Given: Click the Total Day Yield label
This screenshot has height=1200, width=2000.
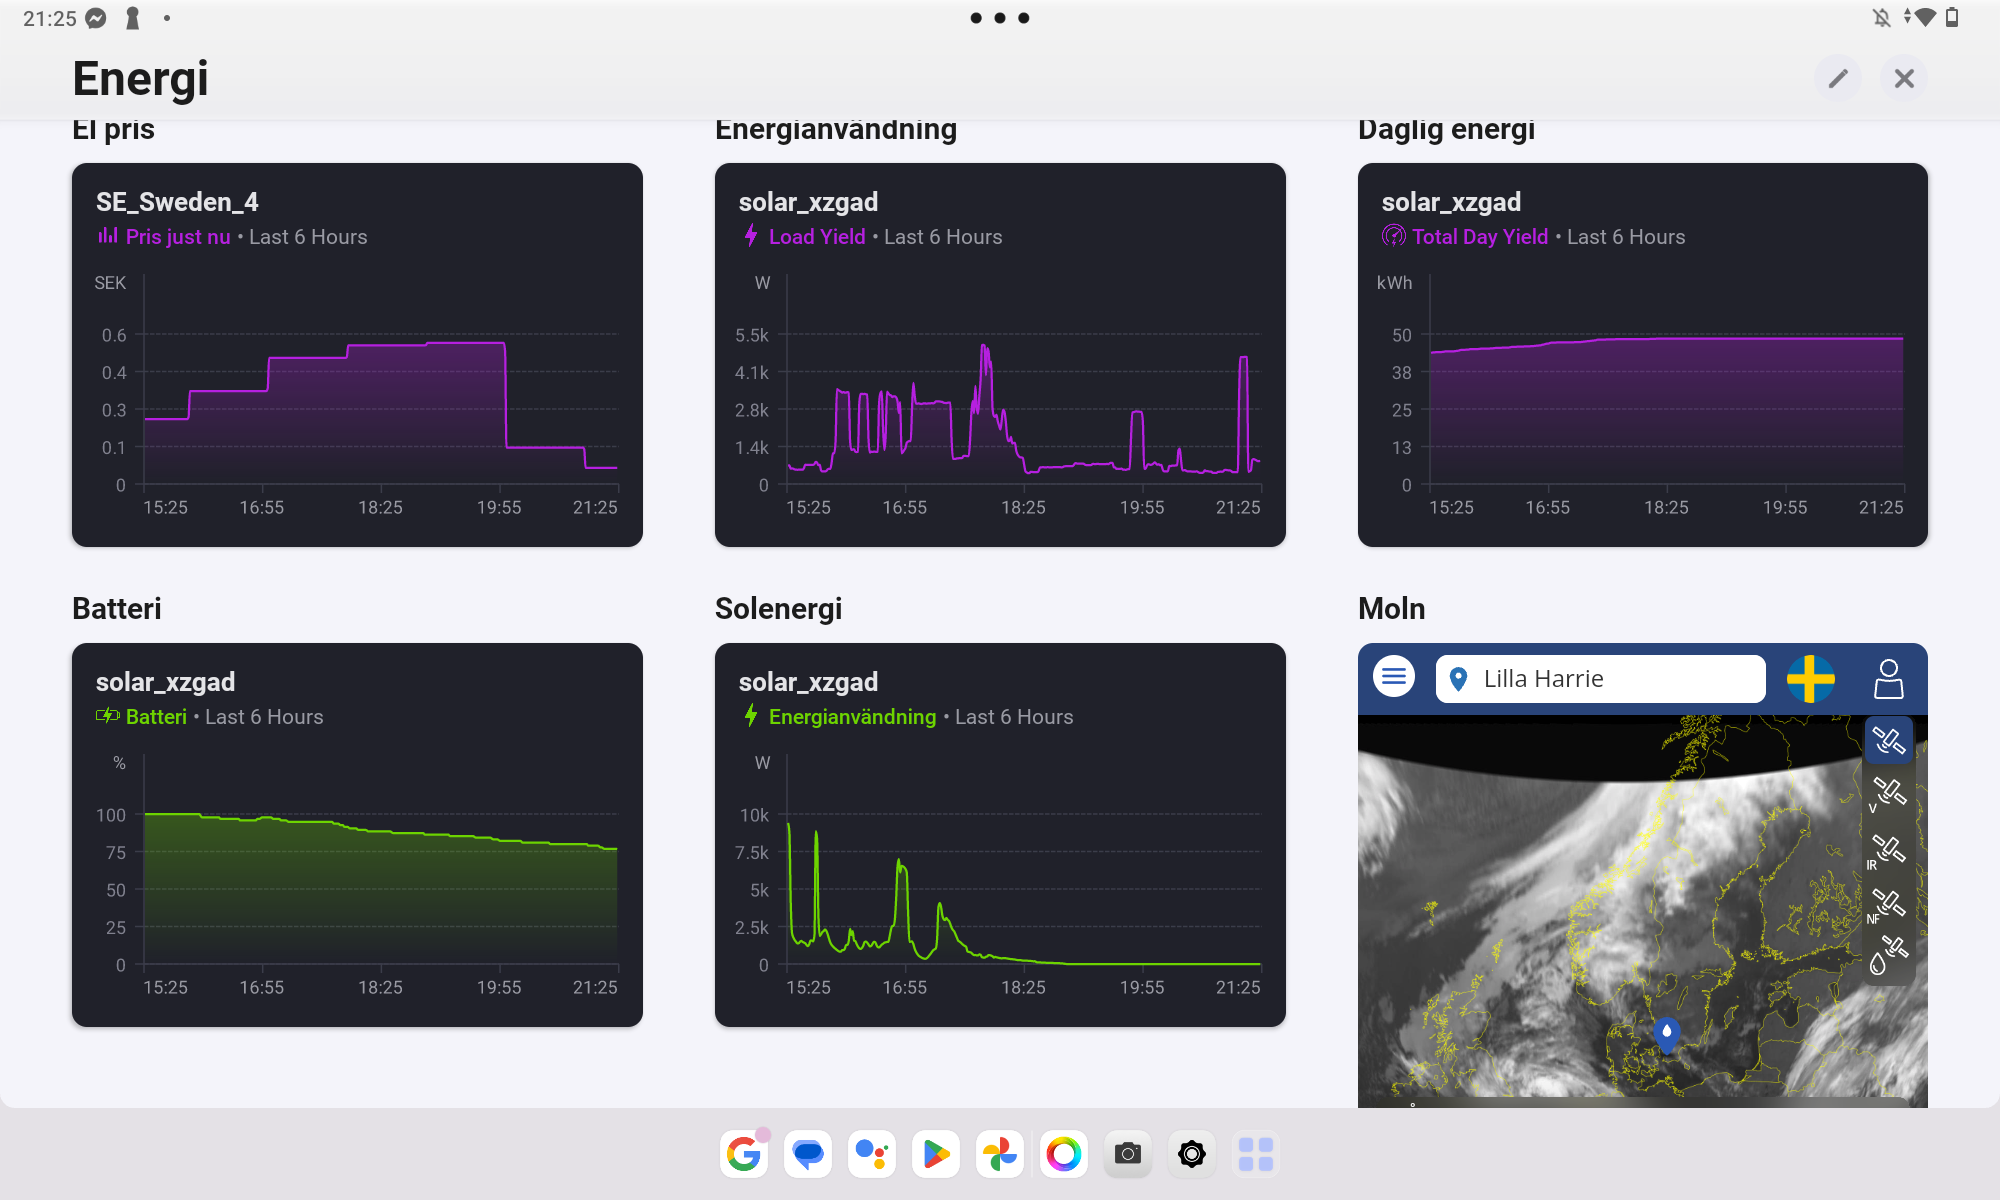Looking at the screenshot, I should click(x=1479, y=237).
